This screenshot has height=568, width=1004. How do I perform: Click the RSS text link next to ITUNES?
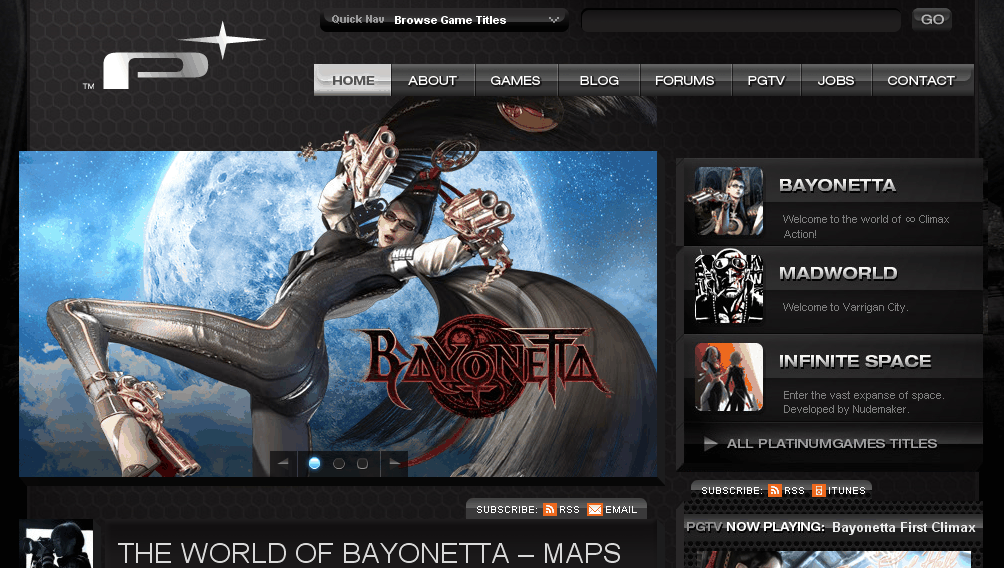[795, 491]
